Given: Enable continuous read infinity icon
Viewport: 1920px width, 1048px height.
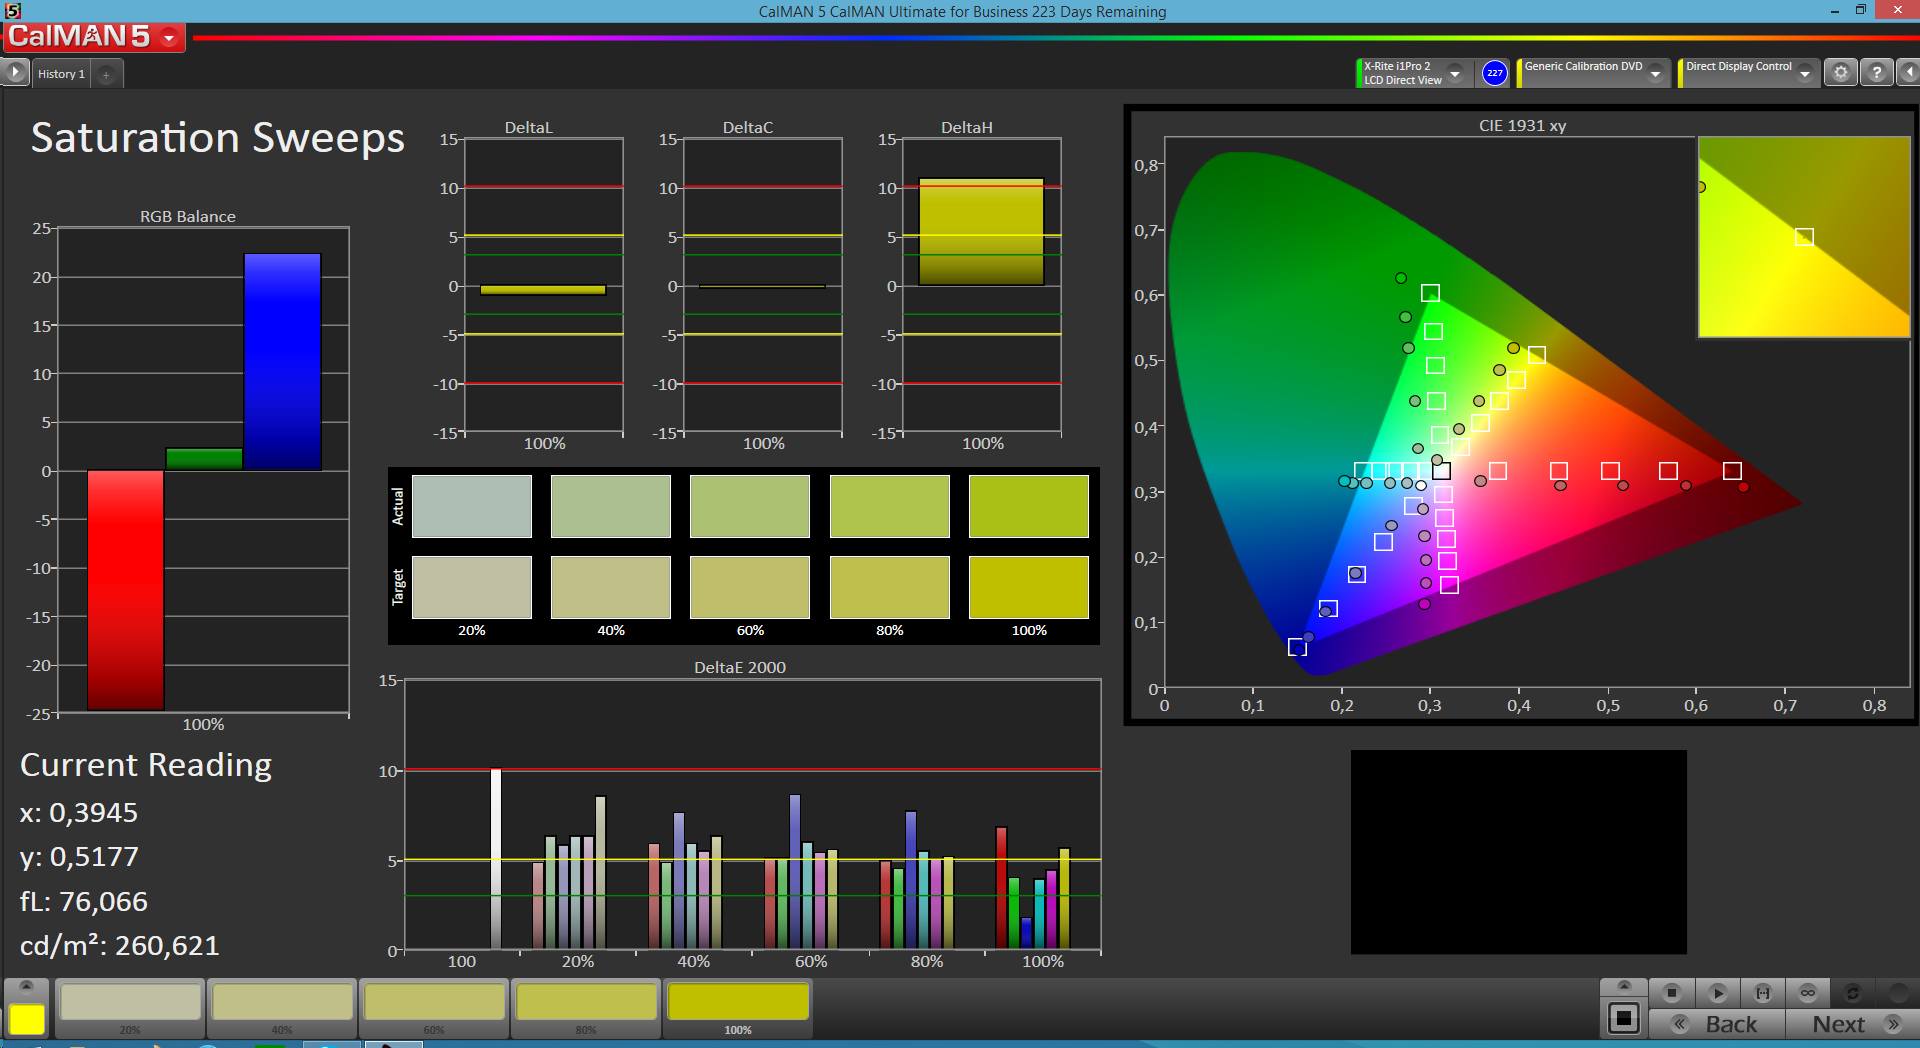Looking at the screenshot, I should pyautogui.click(x=1807, y=993).
